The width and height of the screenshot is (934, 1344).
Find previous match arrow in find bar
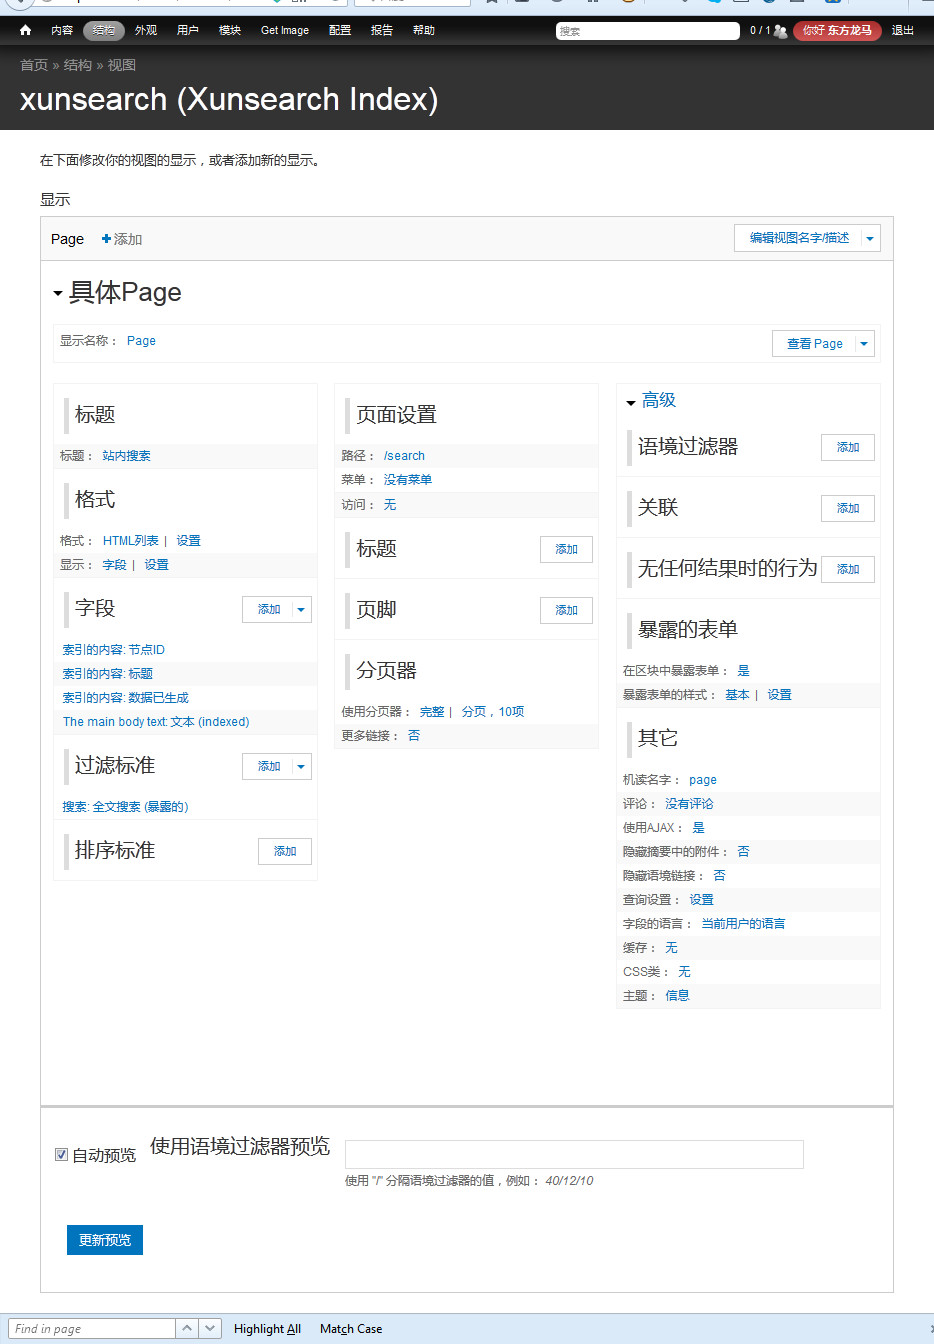point(187,1328)
